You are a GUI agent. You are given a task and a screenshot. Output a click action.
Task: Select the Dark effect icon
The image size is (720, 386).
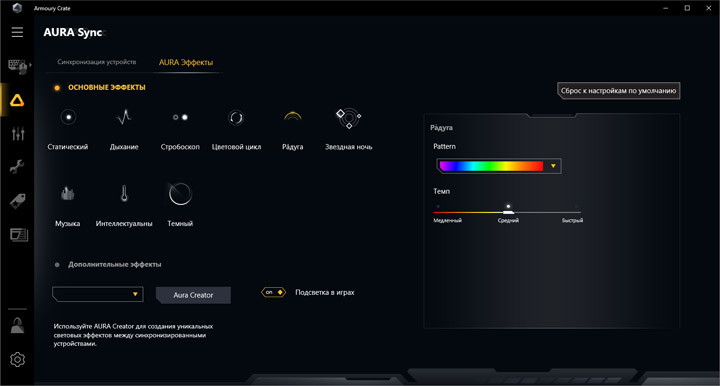click(x=180, y=194)
